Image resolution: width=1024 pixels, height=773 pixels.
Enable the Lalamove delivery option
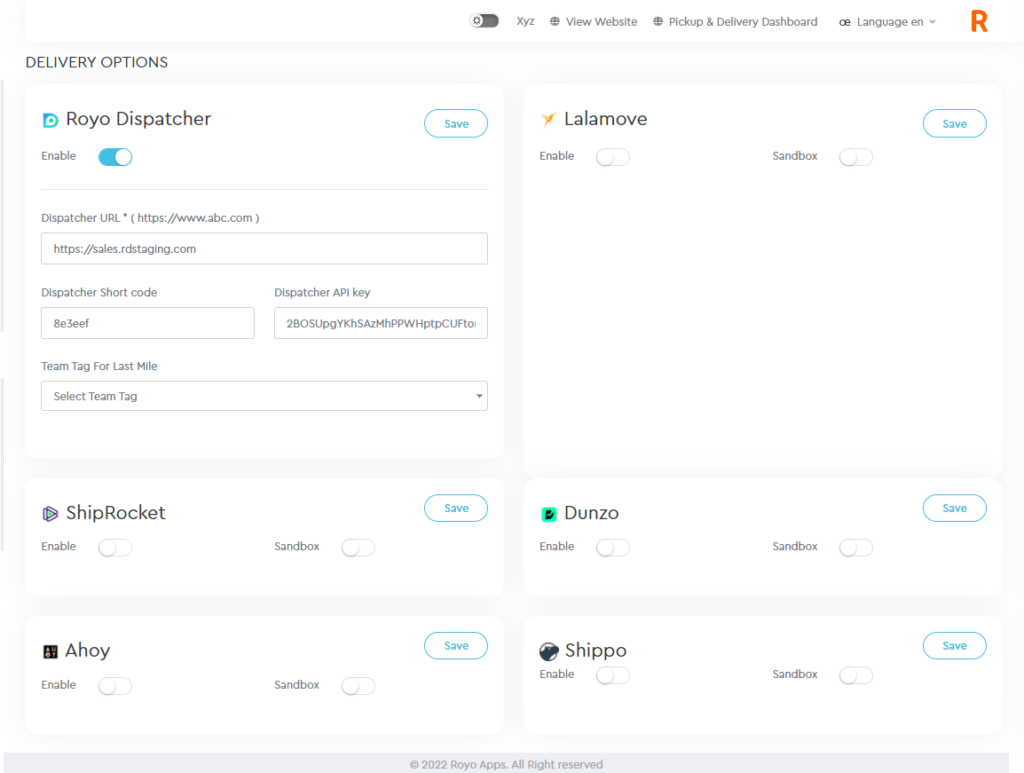(613, 157)
